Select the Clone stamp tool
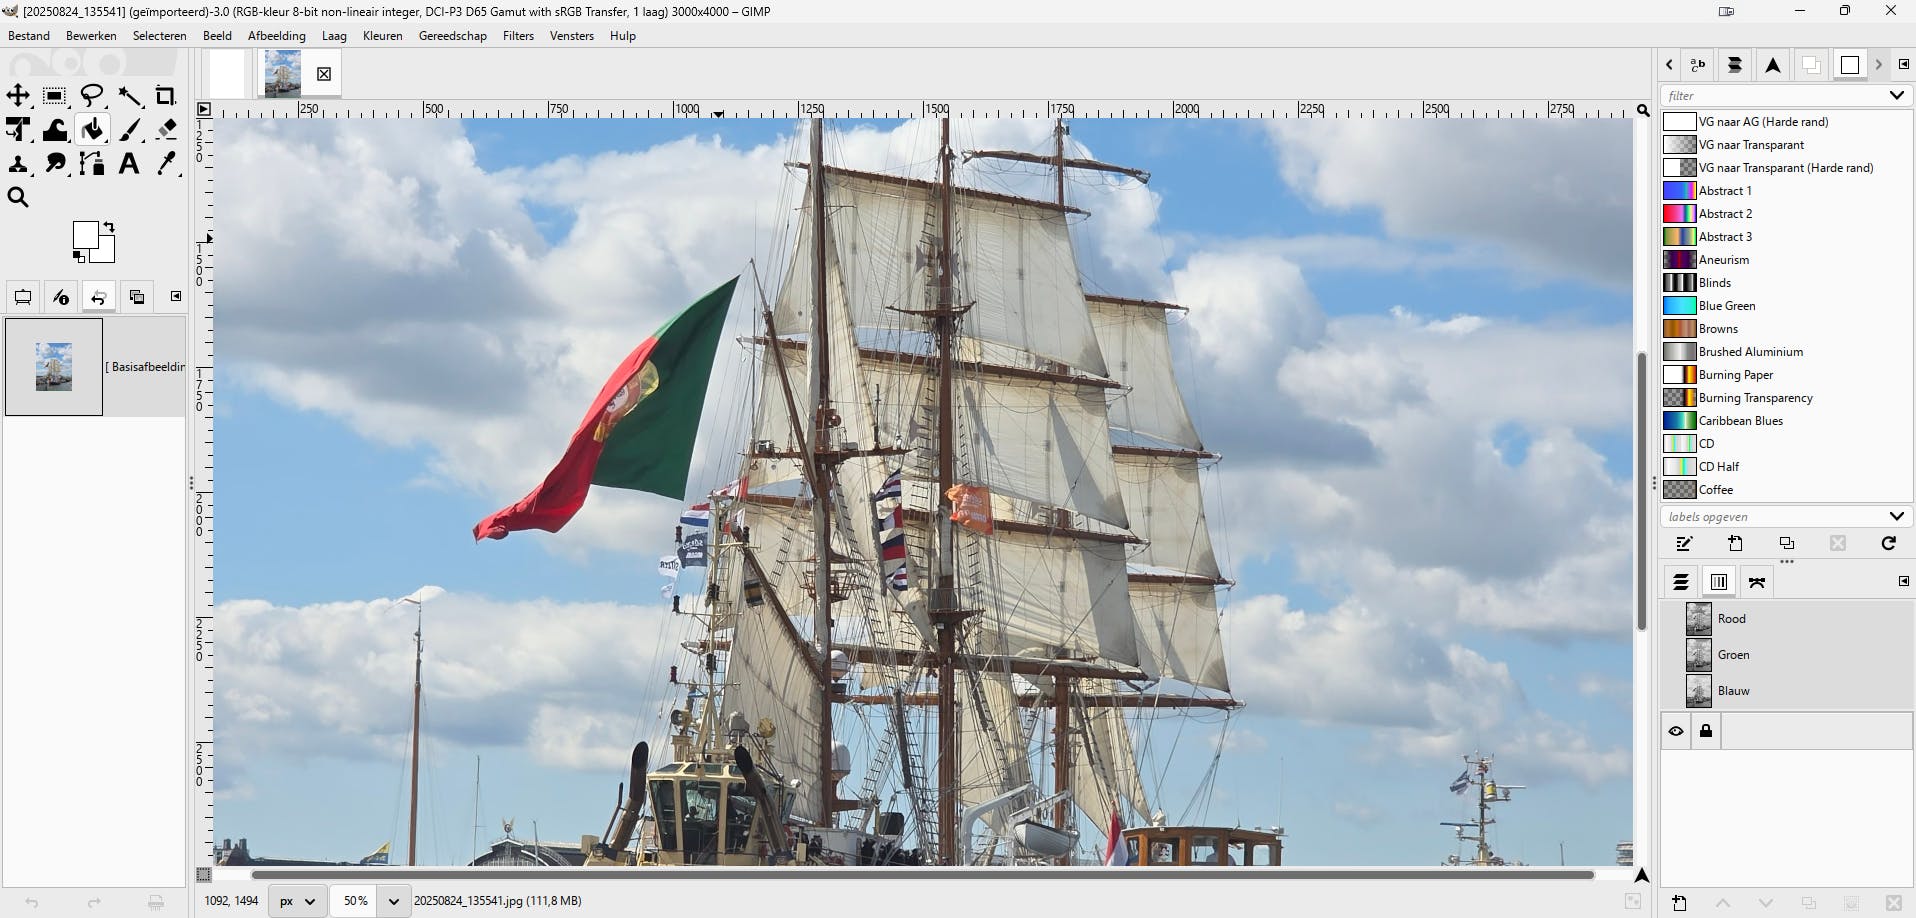Image resolution: width=1916 pixels, height=918 pixels. (18, 164)
